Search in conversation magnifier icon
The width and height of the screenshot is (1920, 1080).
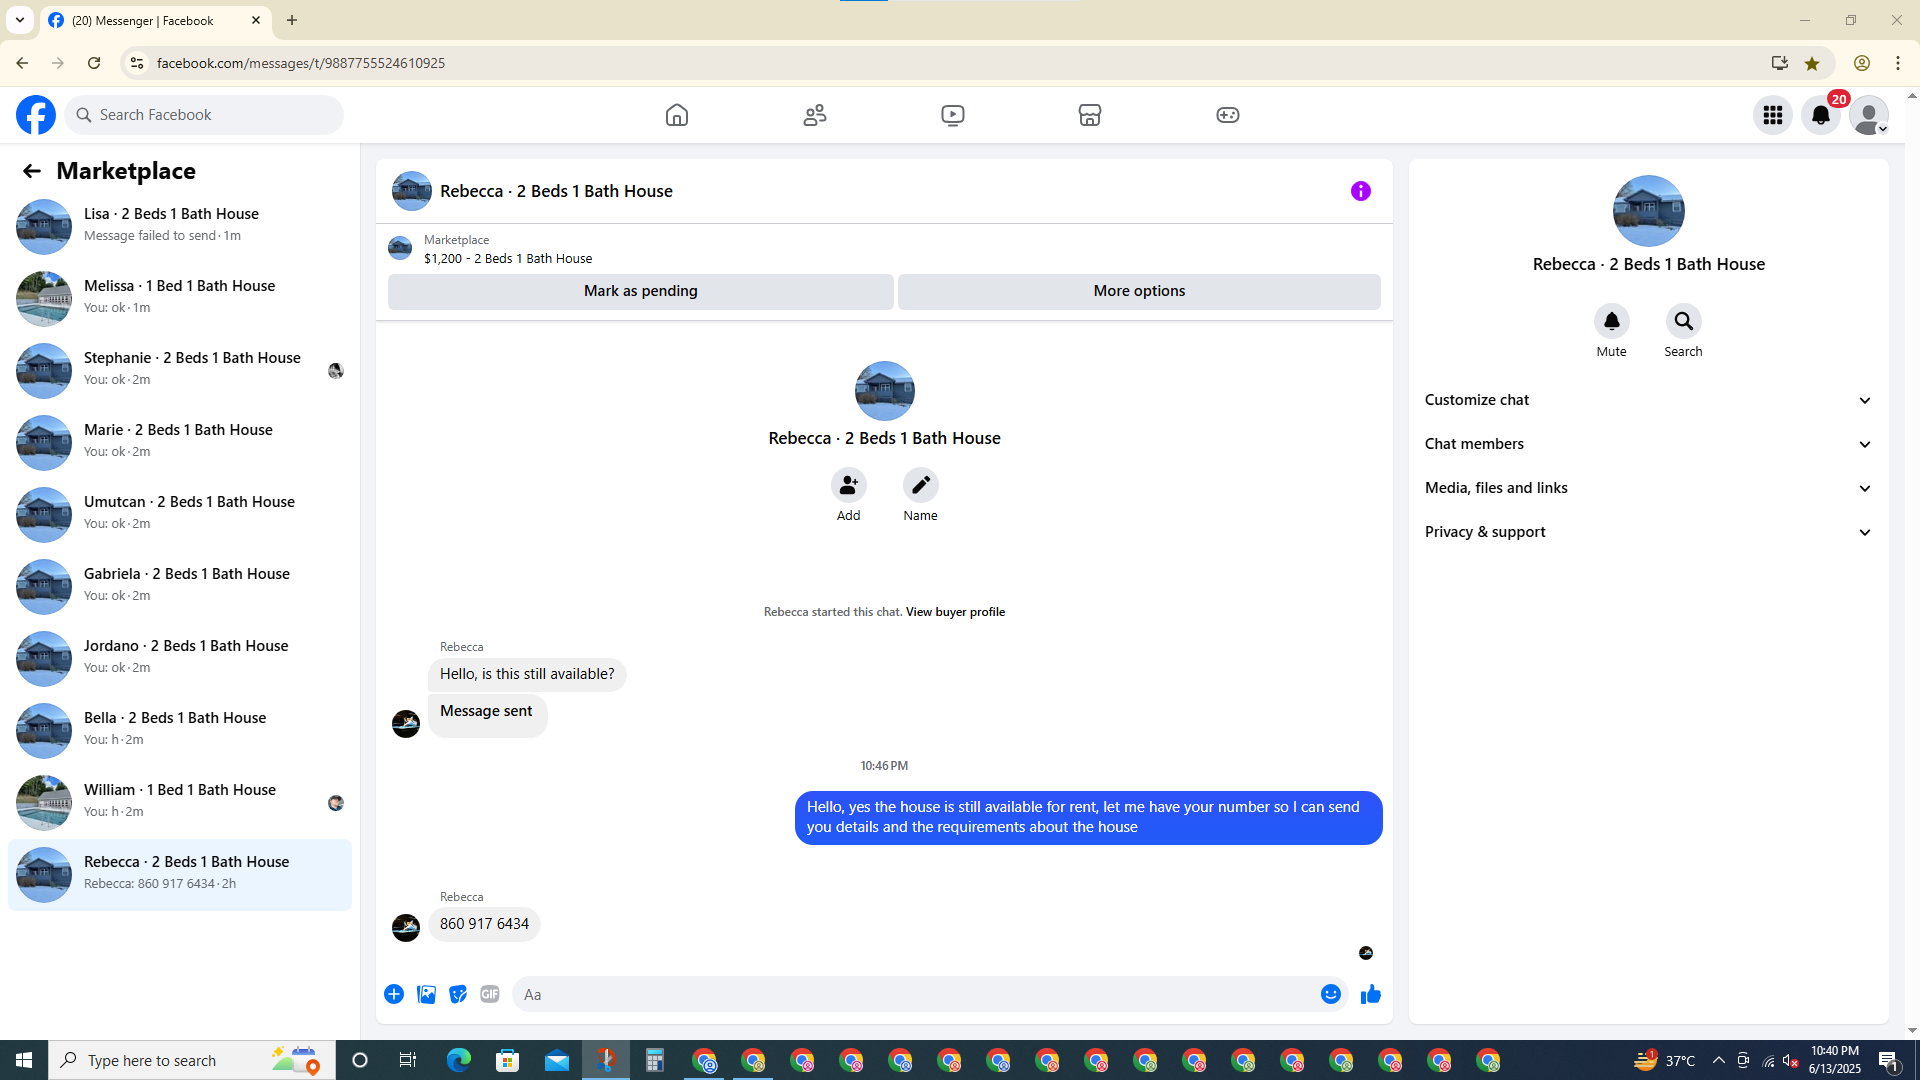1683,321
